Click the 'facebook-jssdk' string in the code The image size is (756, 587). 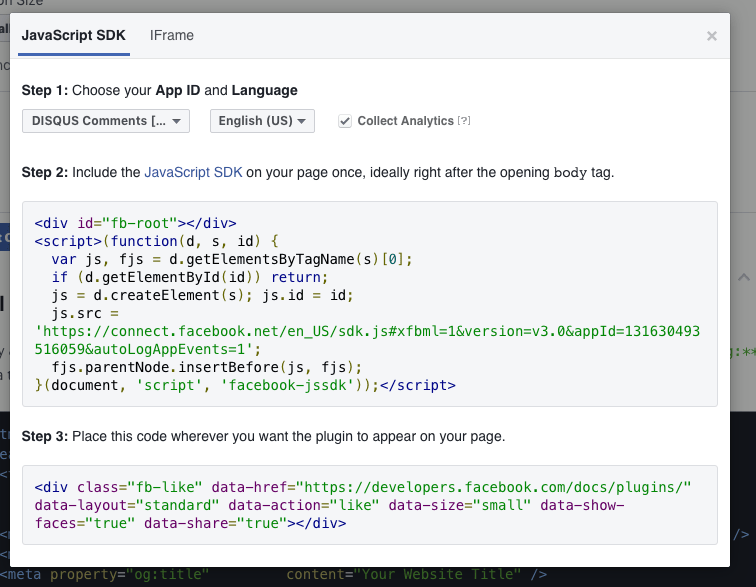click(287, 385)
